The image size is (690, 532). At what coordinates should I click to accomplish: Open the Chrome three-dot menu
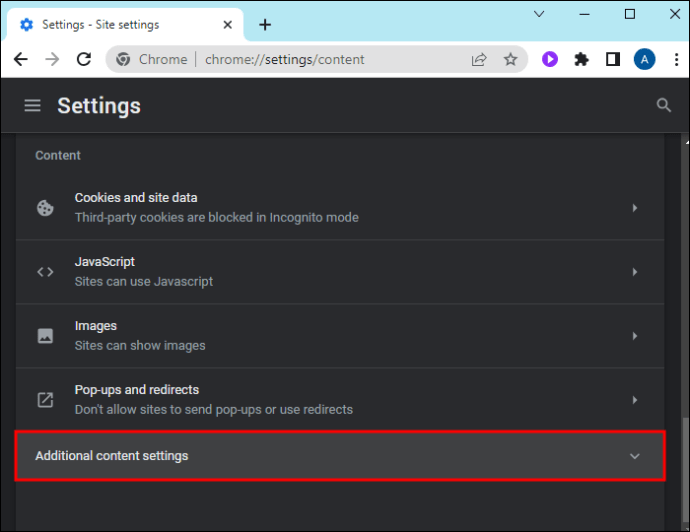(x=672, y=59)
